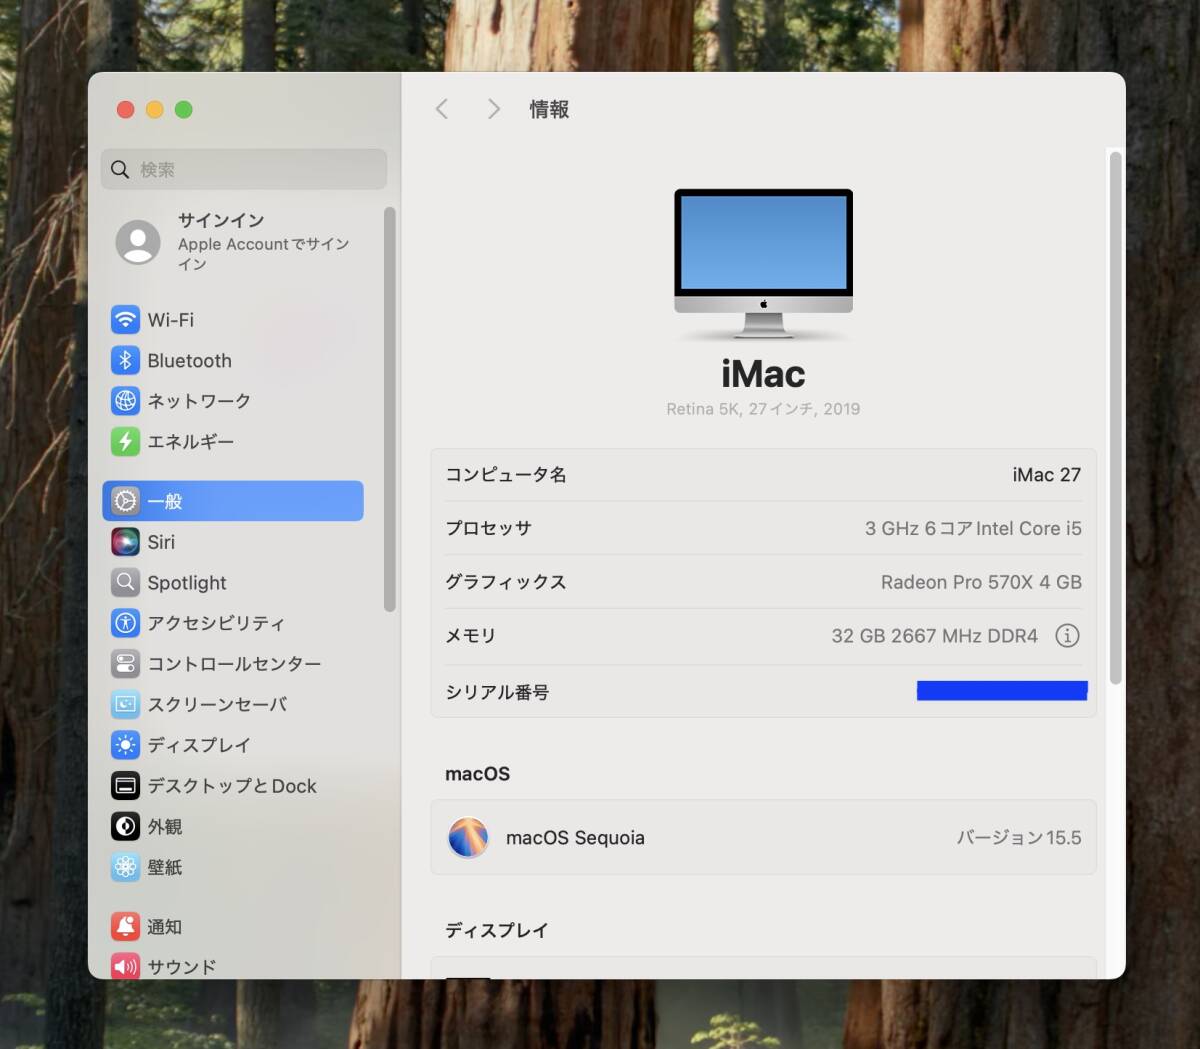Click the ディスプレイ section heading

[x=497, y=930]
